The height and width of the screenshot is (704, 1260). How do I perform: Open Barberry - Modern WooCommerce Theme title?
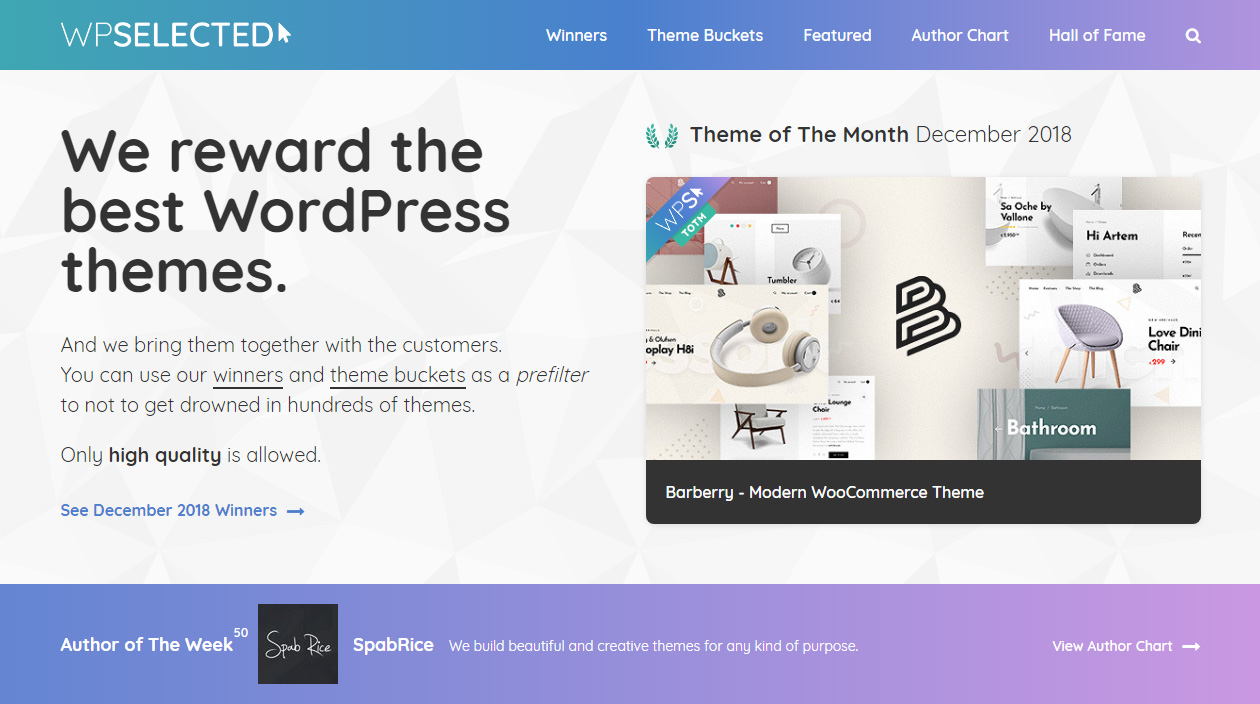click(825, 492)
